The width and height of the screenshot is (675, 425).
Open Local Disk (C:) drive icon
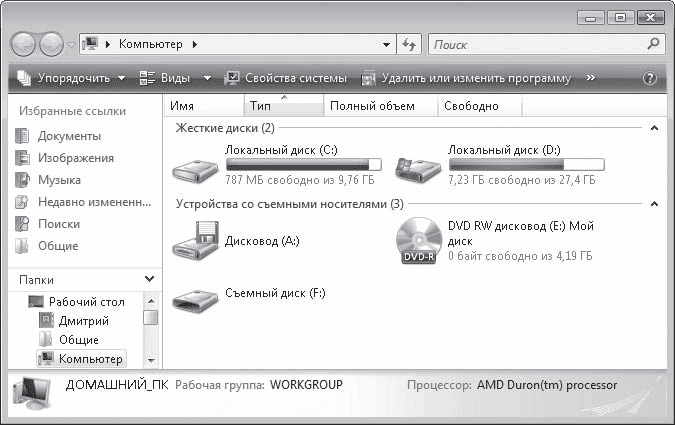click(x=199, y=167)
